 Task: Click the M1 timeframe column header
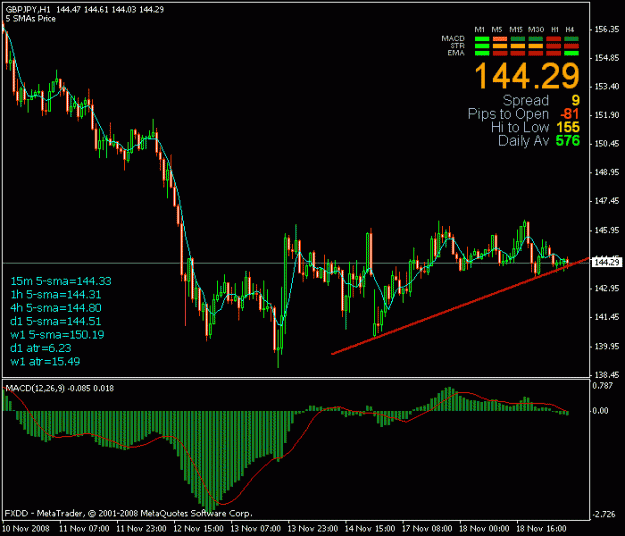click(x=480, y=29)
